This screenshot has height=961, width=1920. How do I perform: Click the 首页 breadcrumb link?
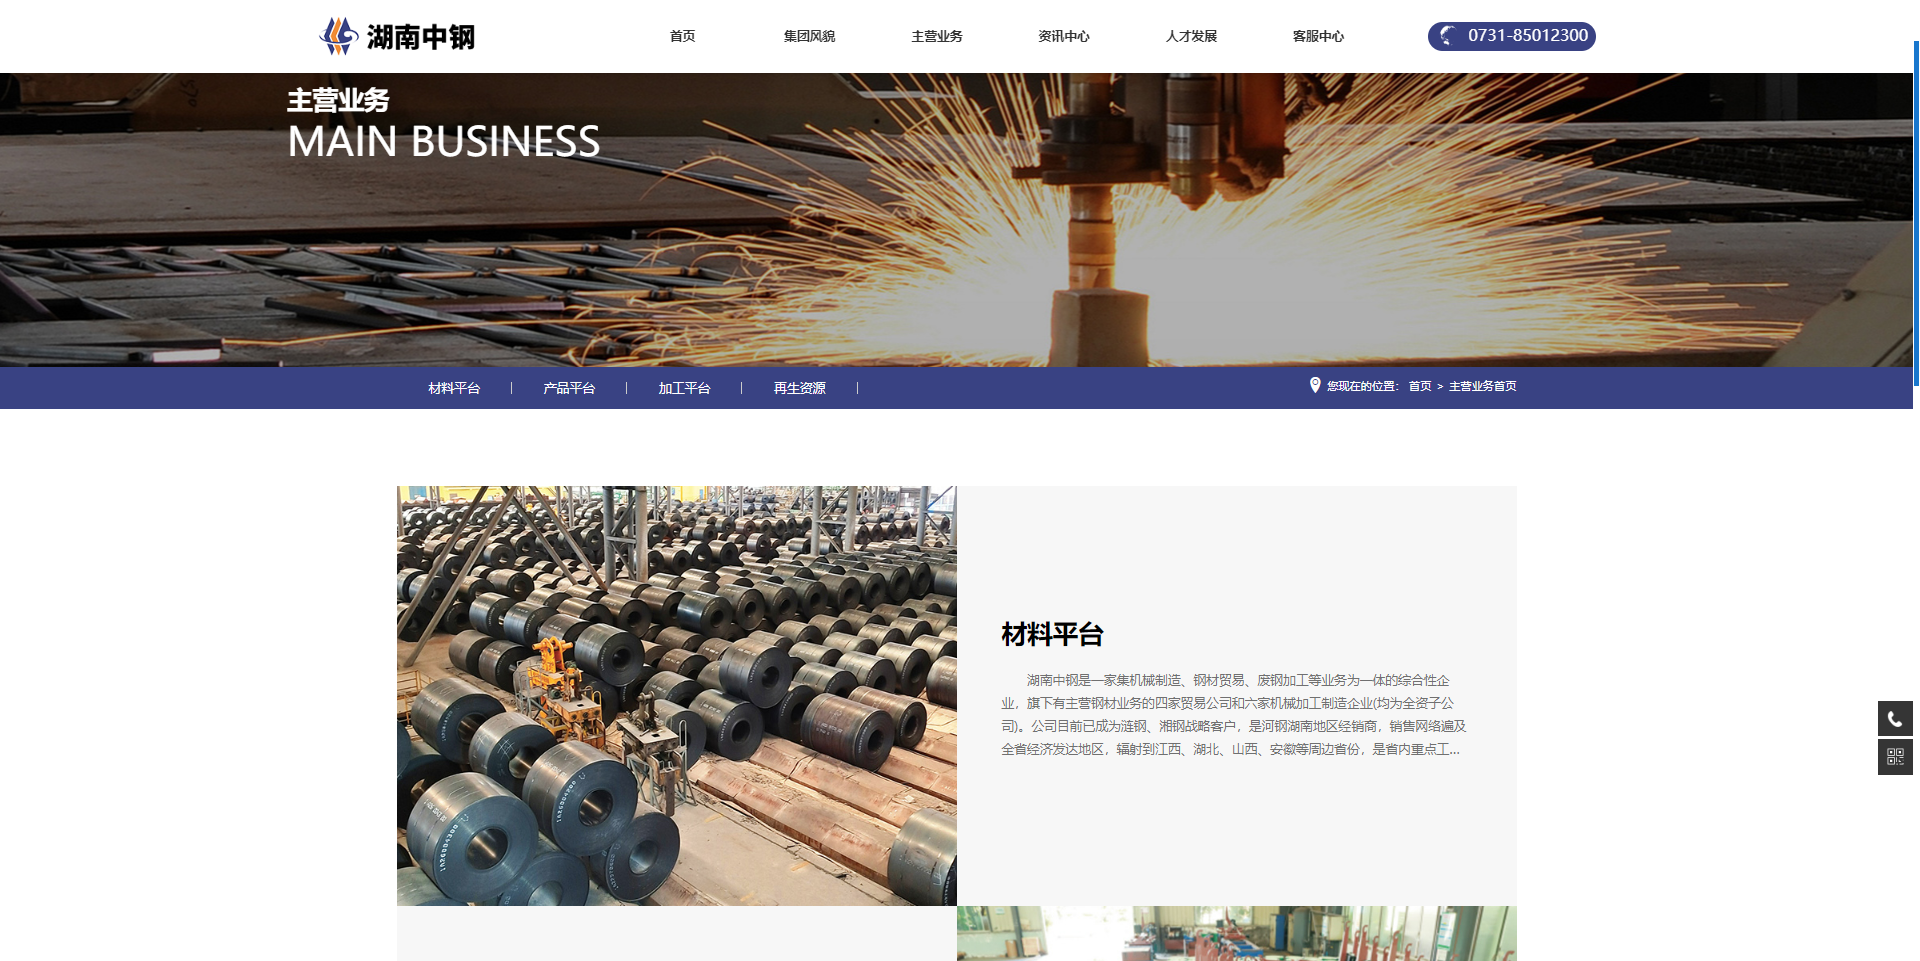[x=1419, y=386]
